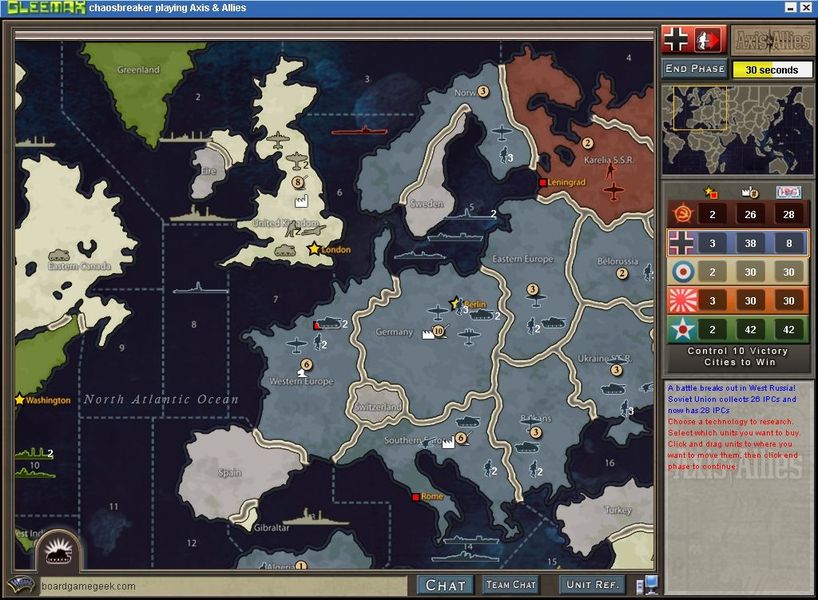
Task: Click the Soviet Union IPC value 28
Action: pos(788,214)
